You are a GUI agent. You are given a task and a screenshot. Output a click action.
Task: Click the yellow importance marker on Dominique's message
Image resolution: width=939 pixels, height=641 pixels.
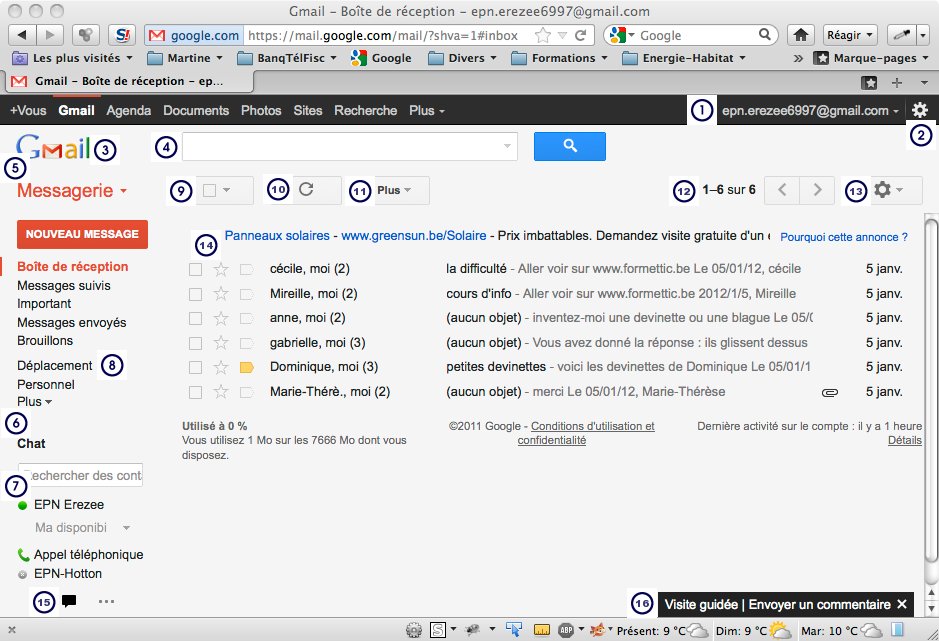(x=247, y=367)
